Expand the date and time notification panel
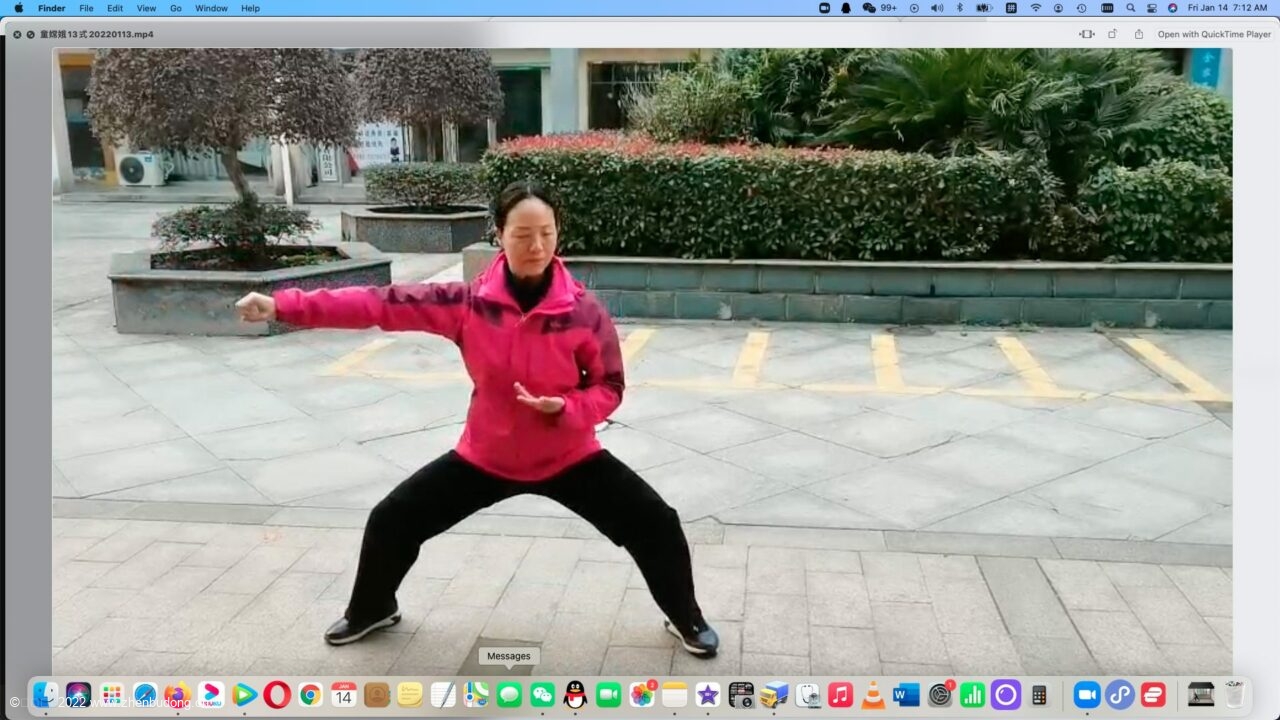 [x=1226, y=8]
